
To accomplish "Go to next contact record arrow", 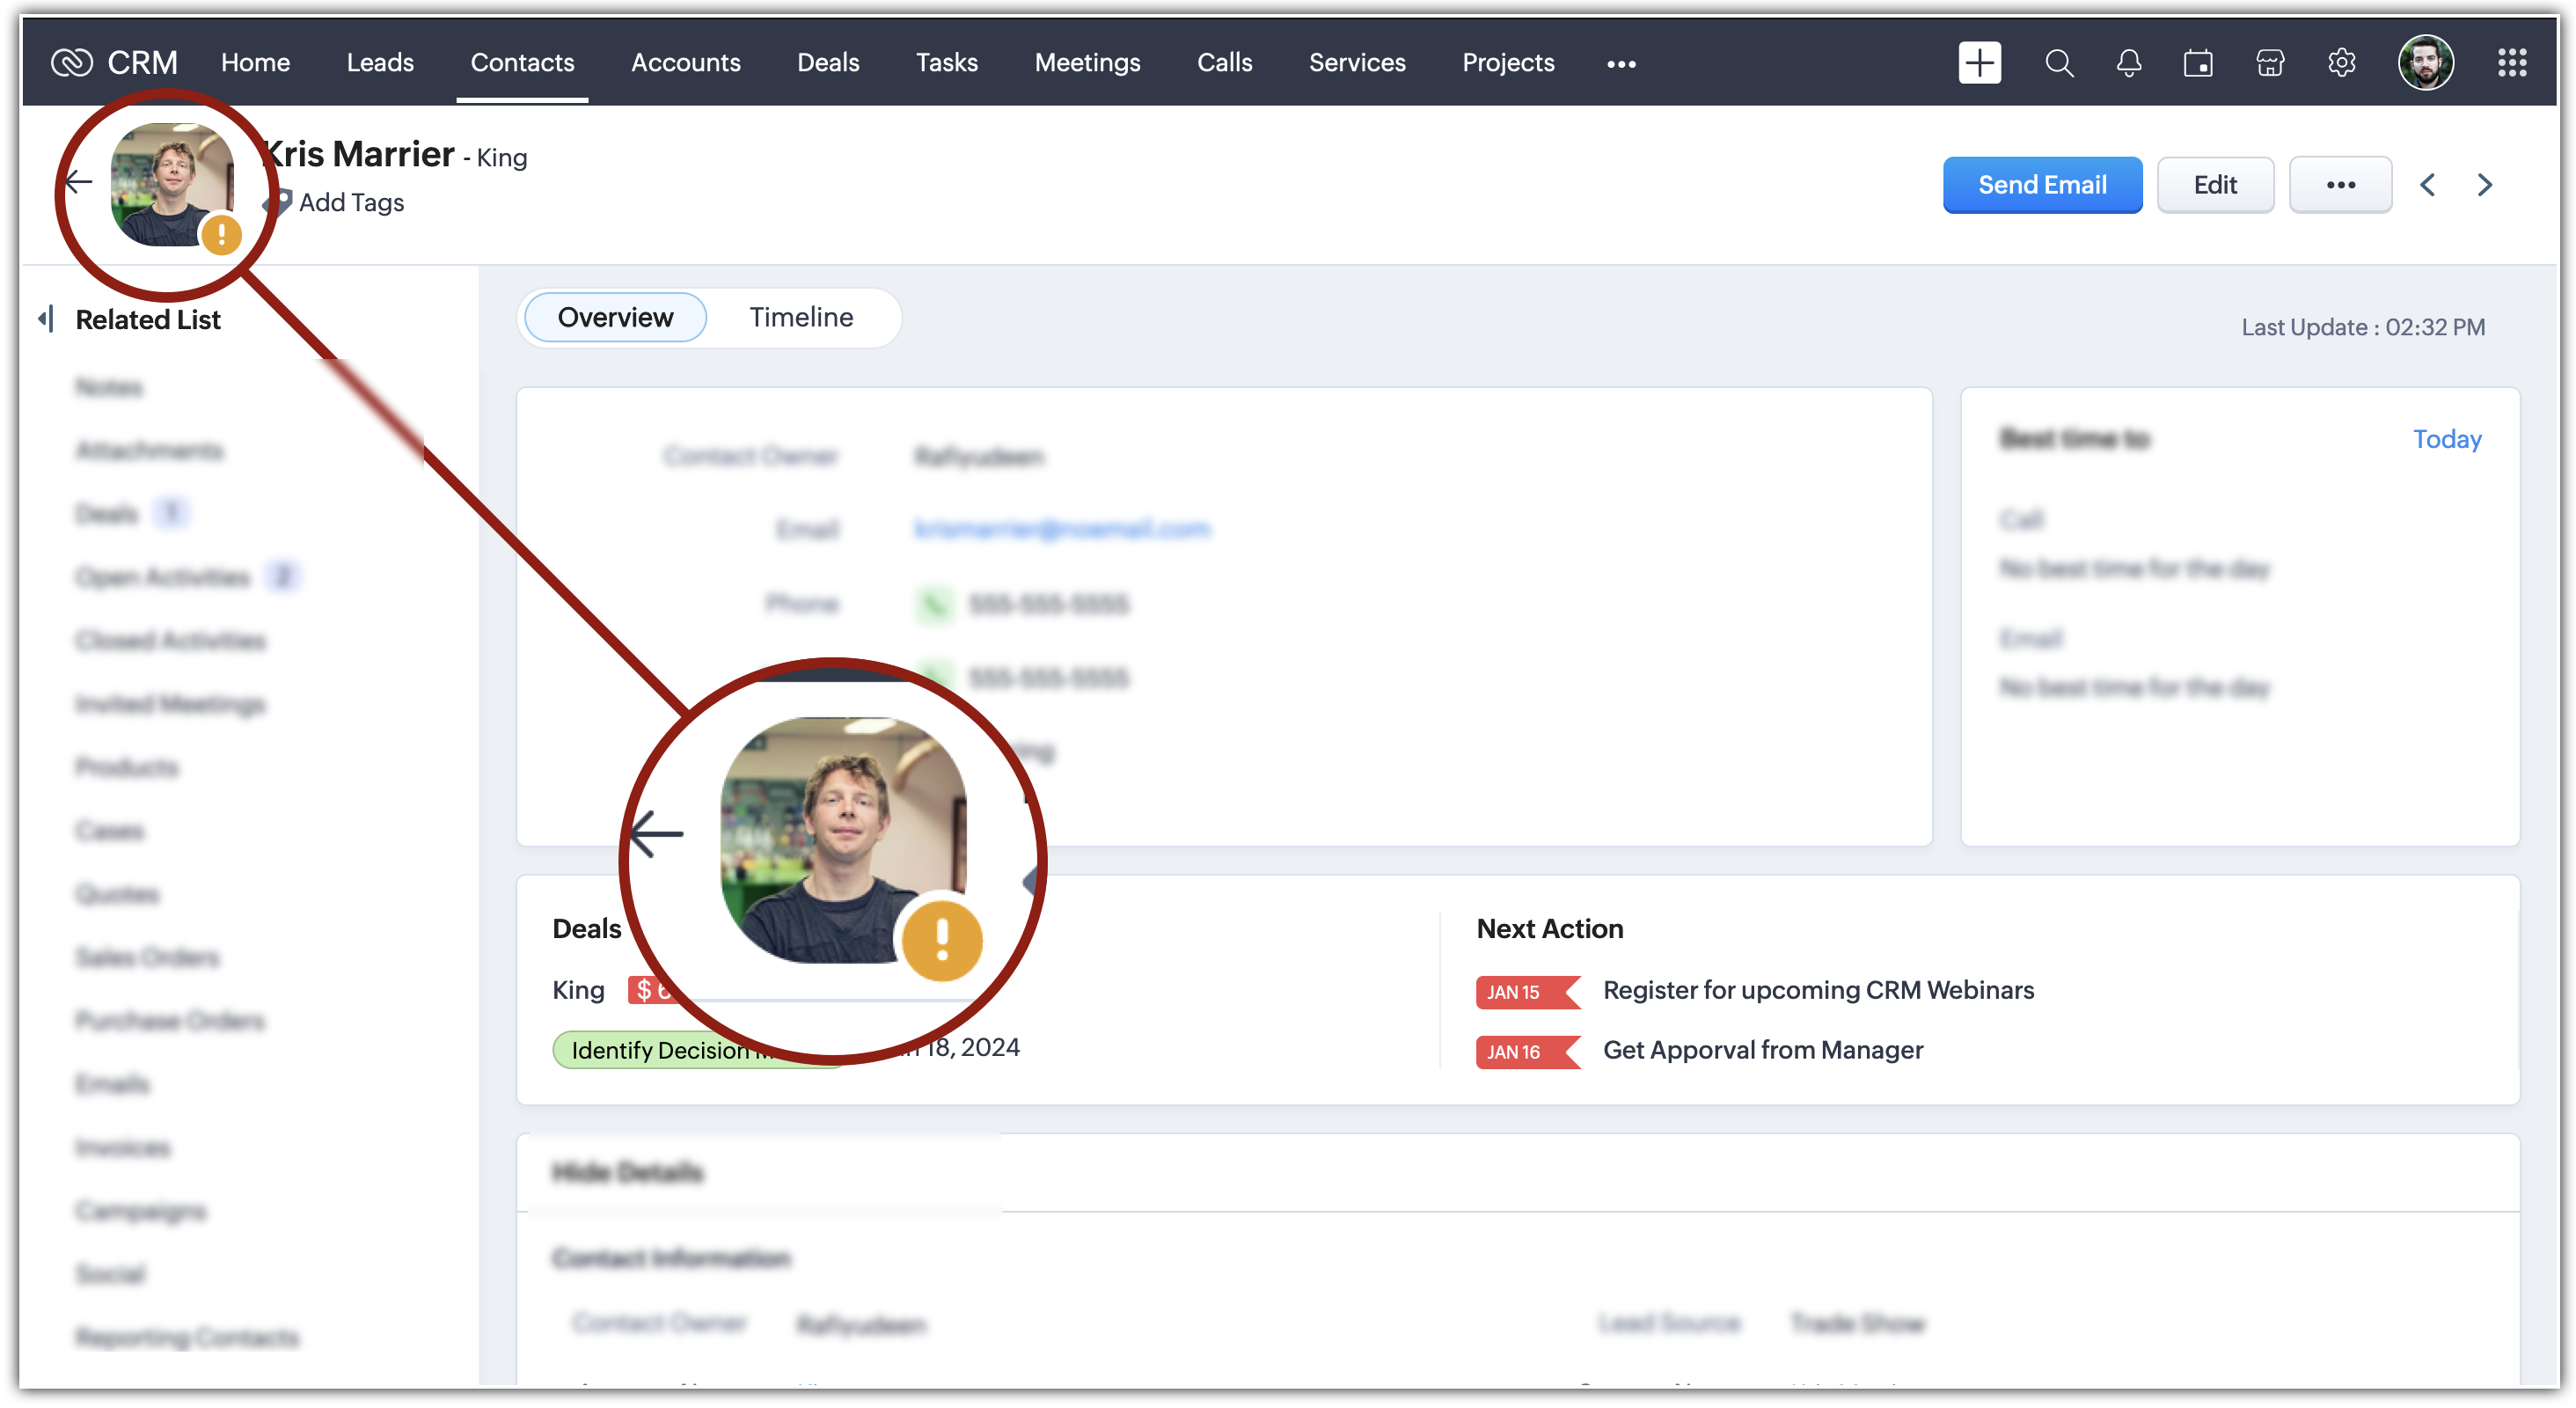I will [x=2485, y=185].
